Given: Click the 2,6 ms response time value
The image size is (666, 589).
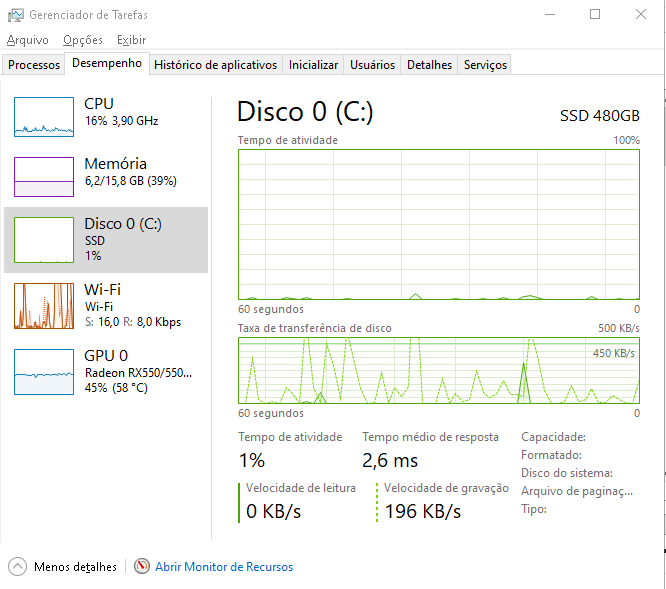Looking at the screenshot, I should 390,460.
